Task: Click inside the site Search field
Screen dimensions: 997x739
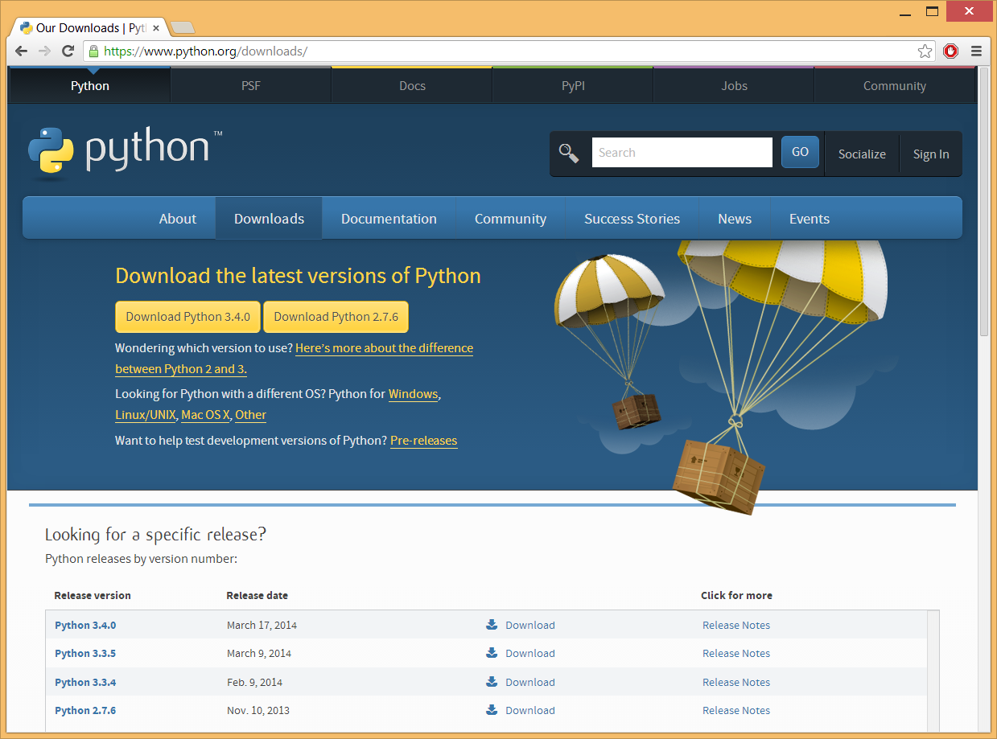Action: pyautogui.click(x=682, y=153)
